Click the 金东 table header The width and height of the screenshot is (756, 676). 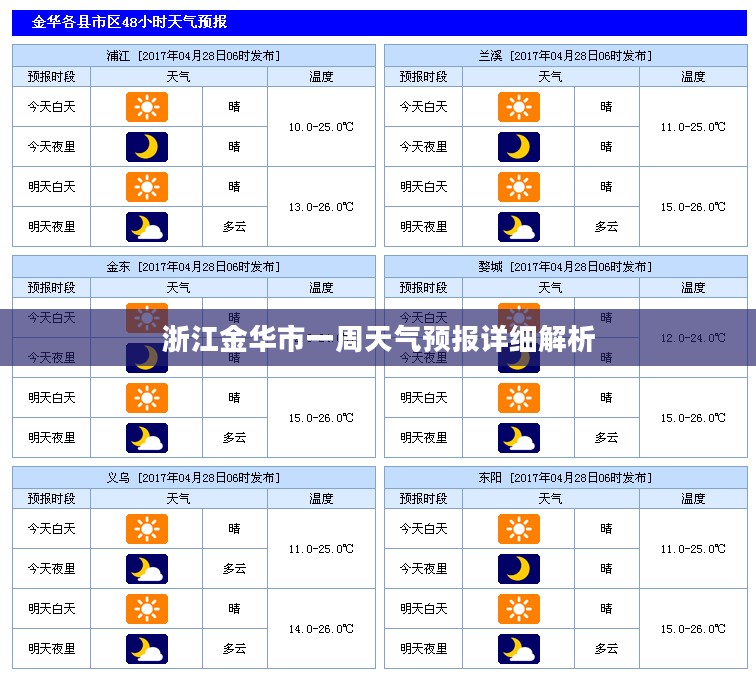point(194,267)
